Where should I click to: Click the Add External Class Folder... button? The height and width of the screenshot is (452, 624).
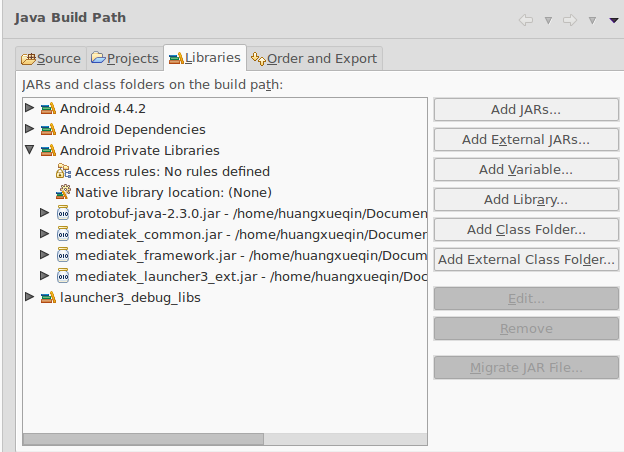tap(526, 259)
